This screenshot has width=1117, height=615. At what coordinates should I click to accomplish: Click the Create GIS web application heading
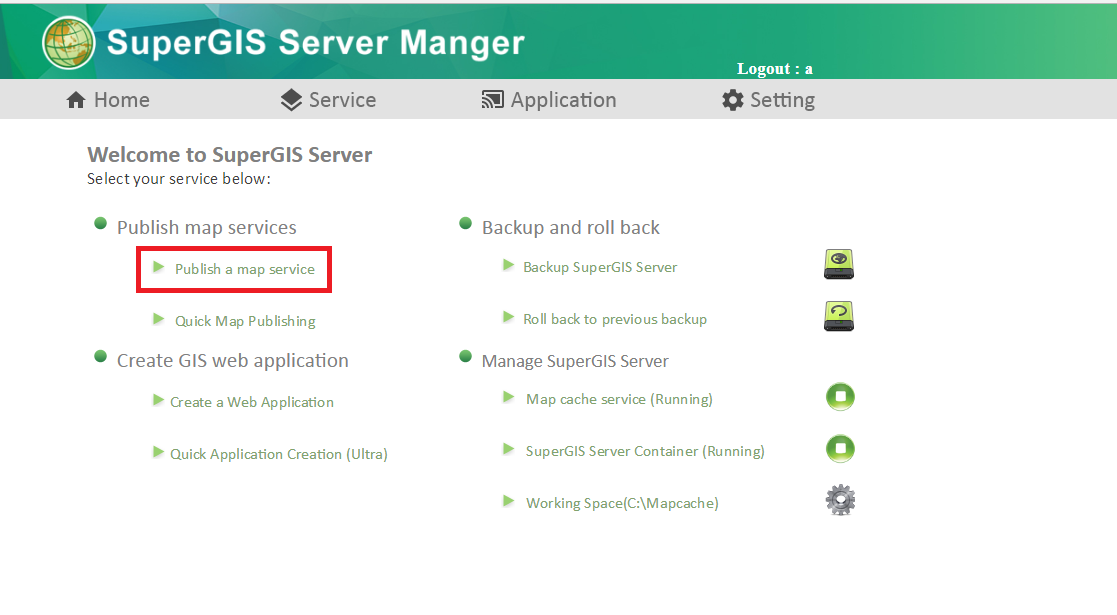pos(232,361)
